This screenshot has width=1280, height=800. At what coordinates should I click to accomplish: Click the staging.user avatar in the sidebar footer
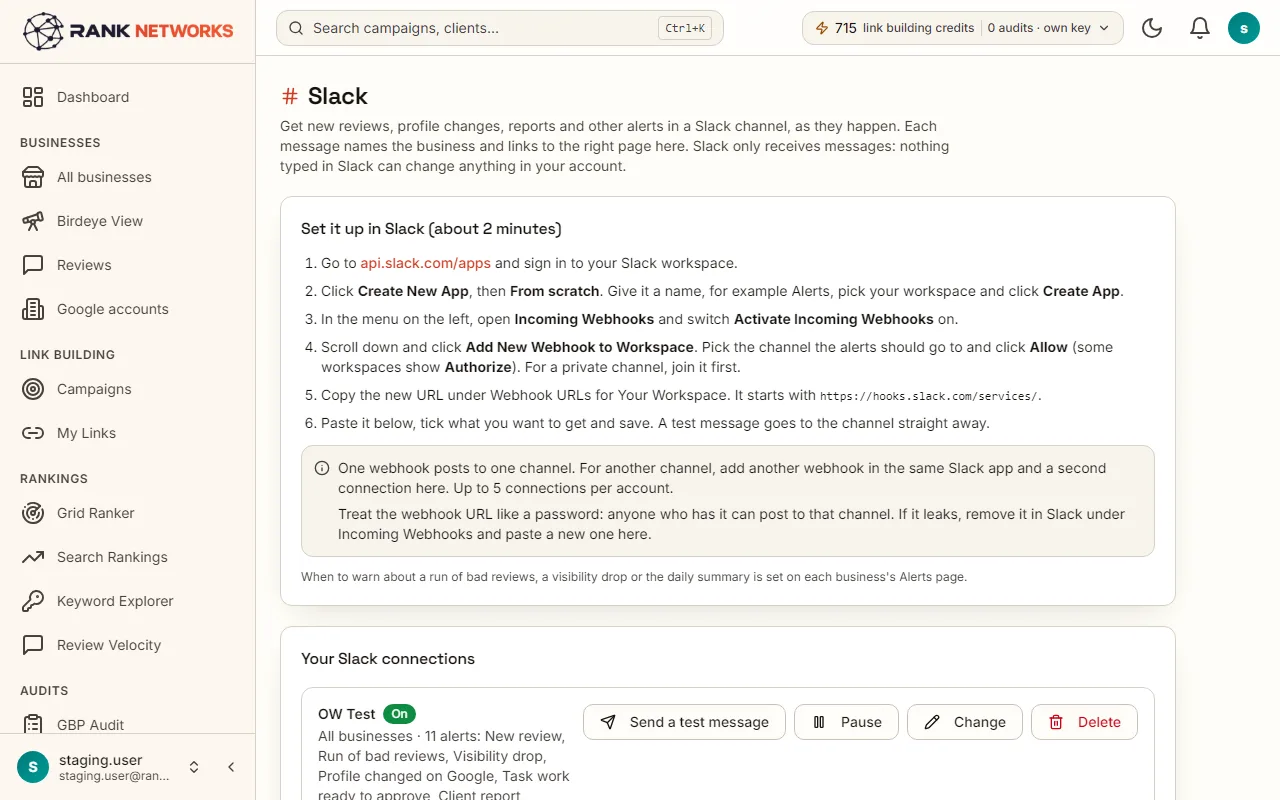point(33,767)
